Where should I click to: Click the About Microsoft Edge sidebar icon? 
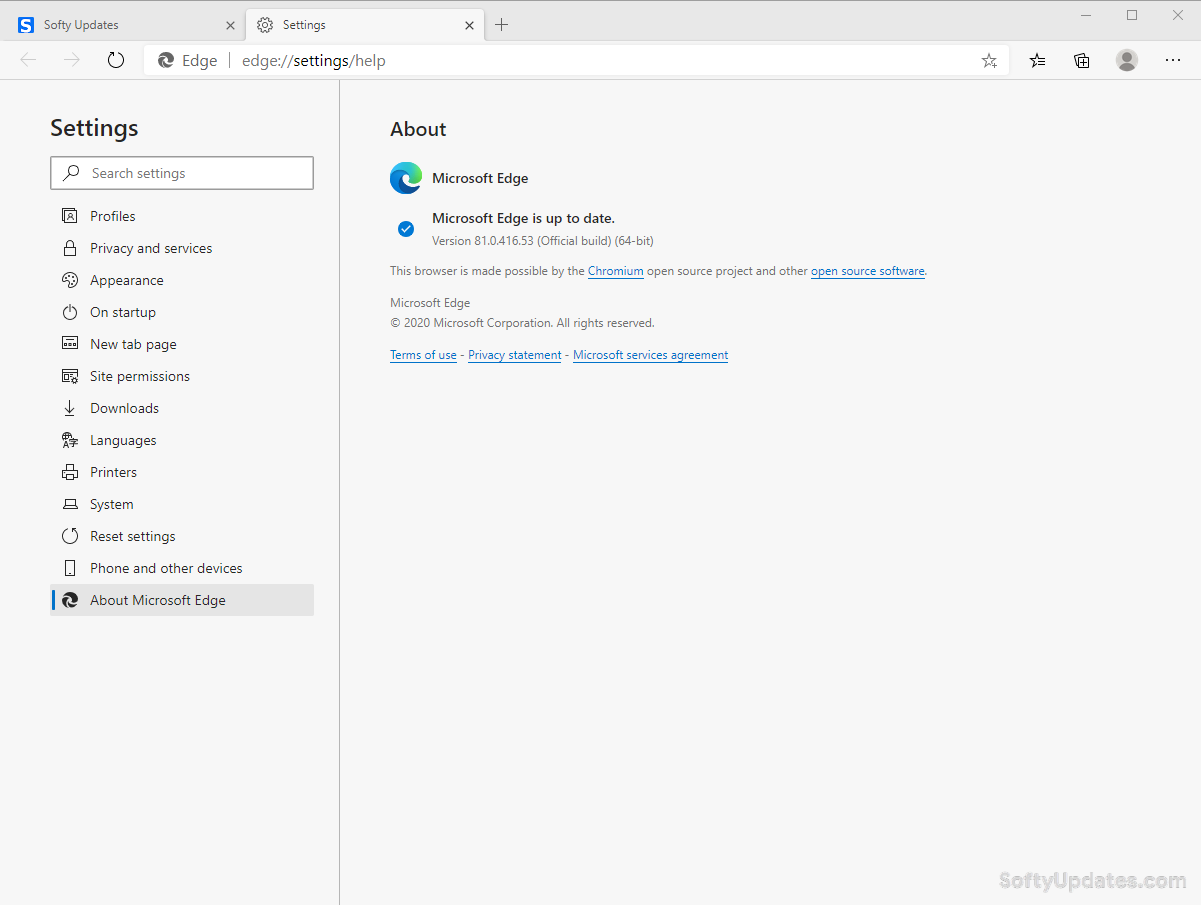point(70,600)
